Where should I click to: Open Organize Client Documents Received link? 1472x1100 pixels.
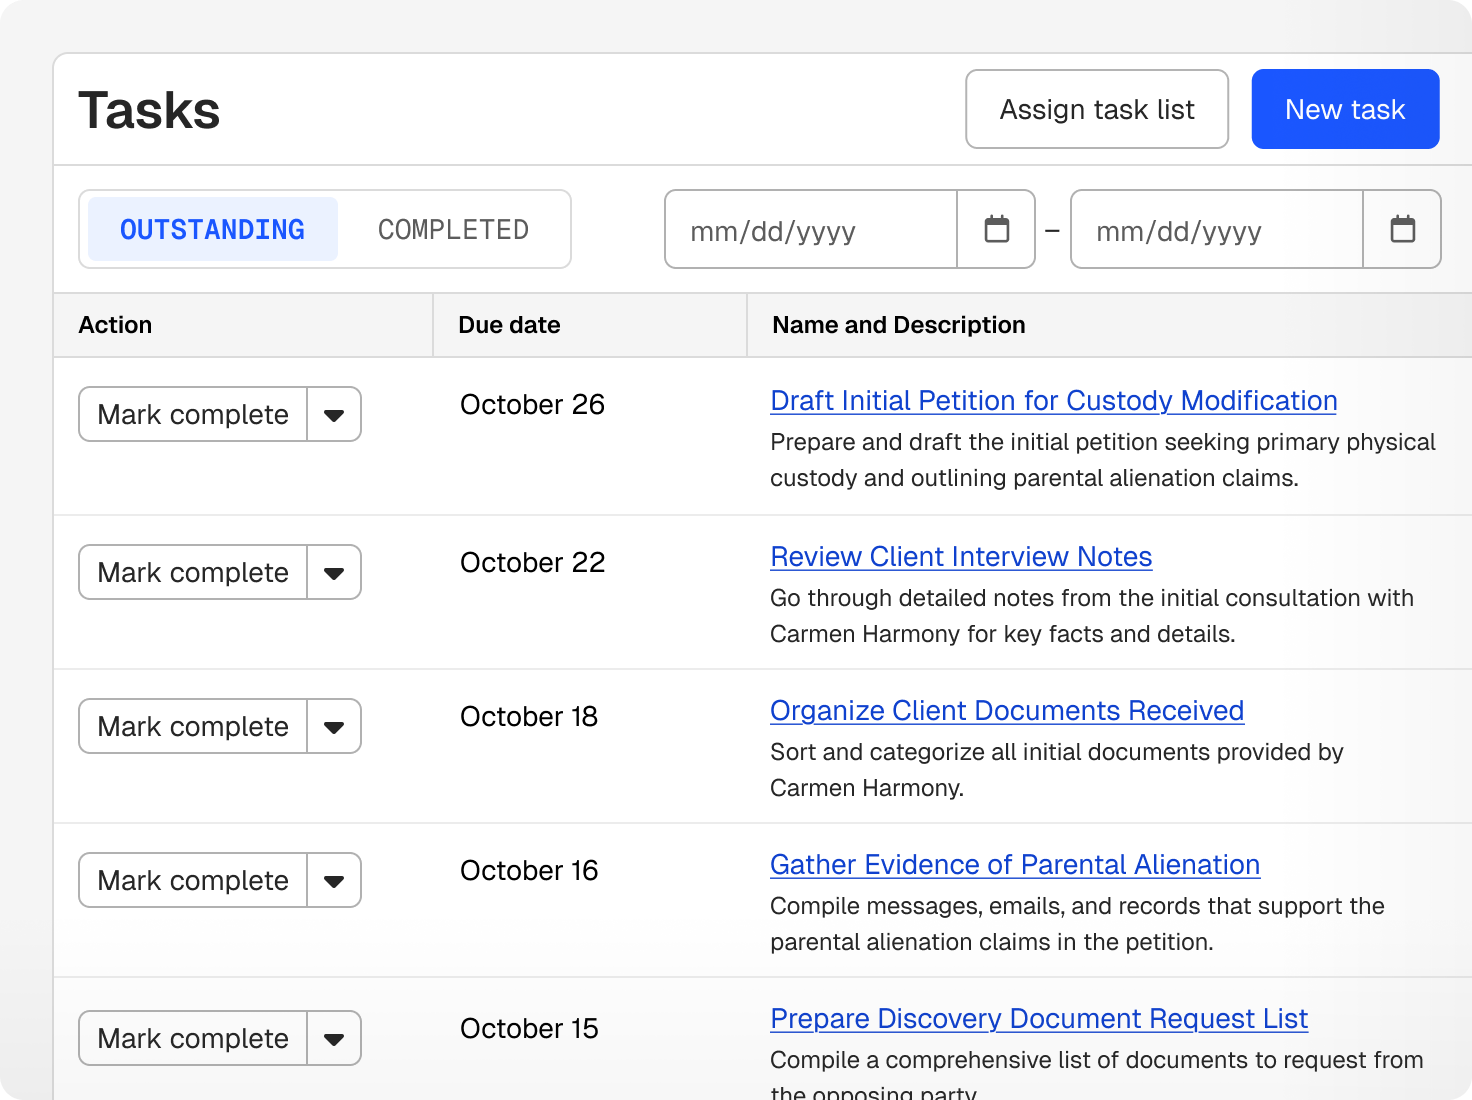click(x=1007, y=711)
